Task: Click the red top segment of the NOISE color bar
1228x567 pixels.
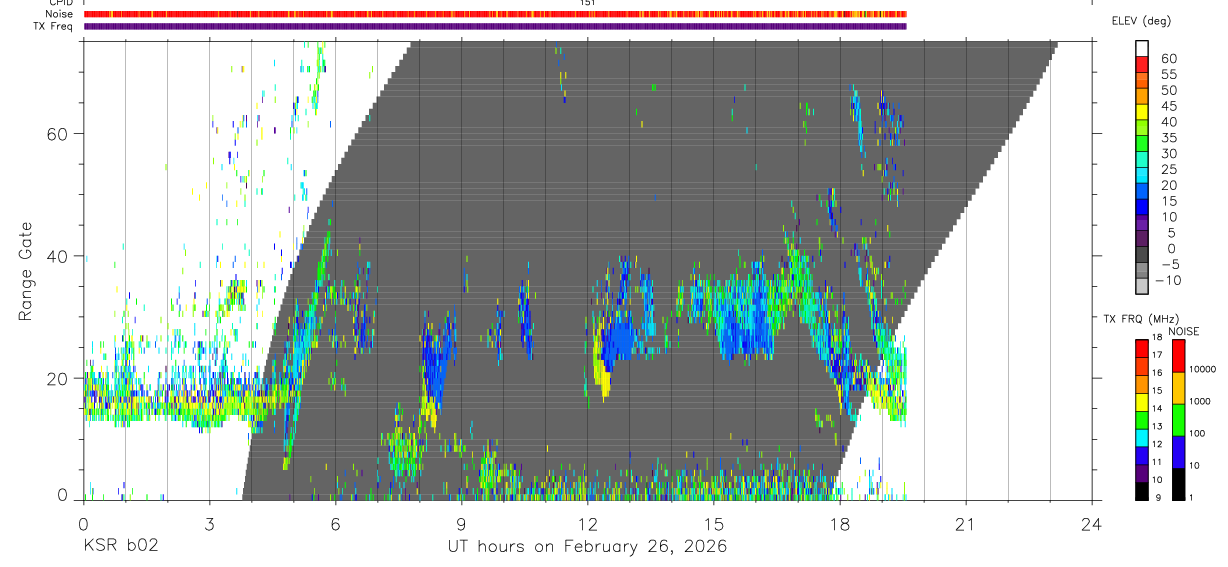Action: 1179,356
